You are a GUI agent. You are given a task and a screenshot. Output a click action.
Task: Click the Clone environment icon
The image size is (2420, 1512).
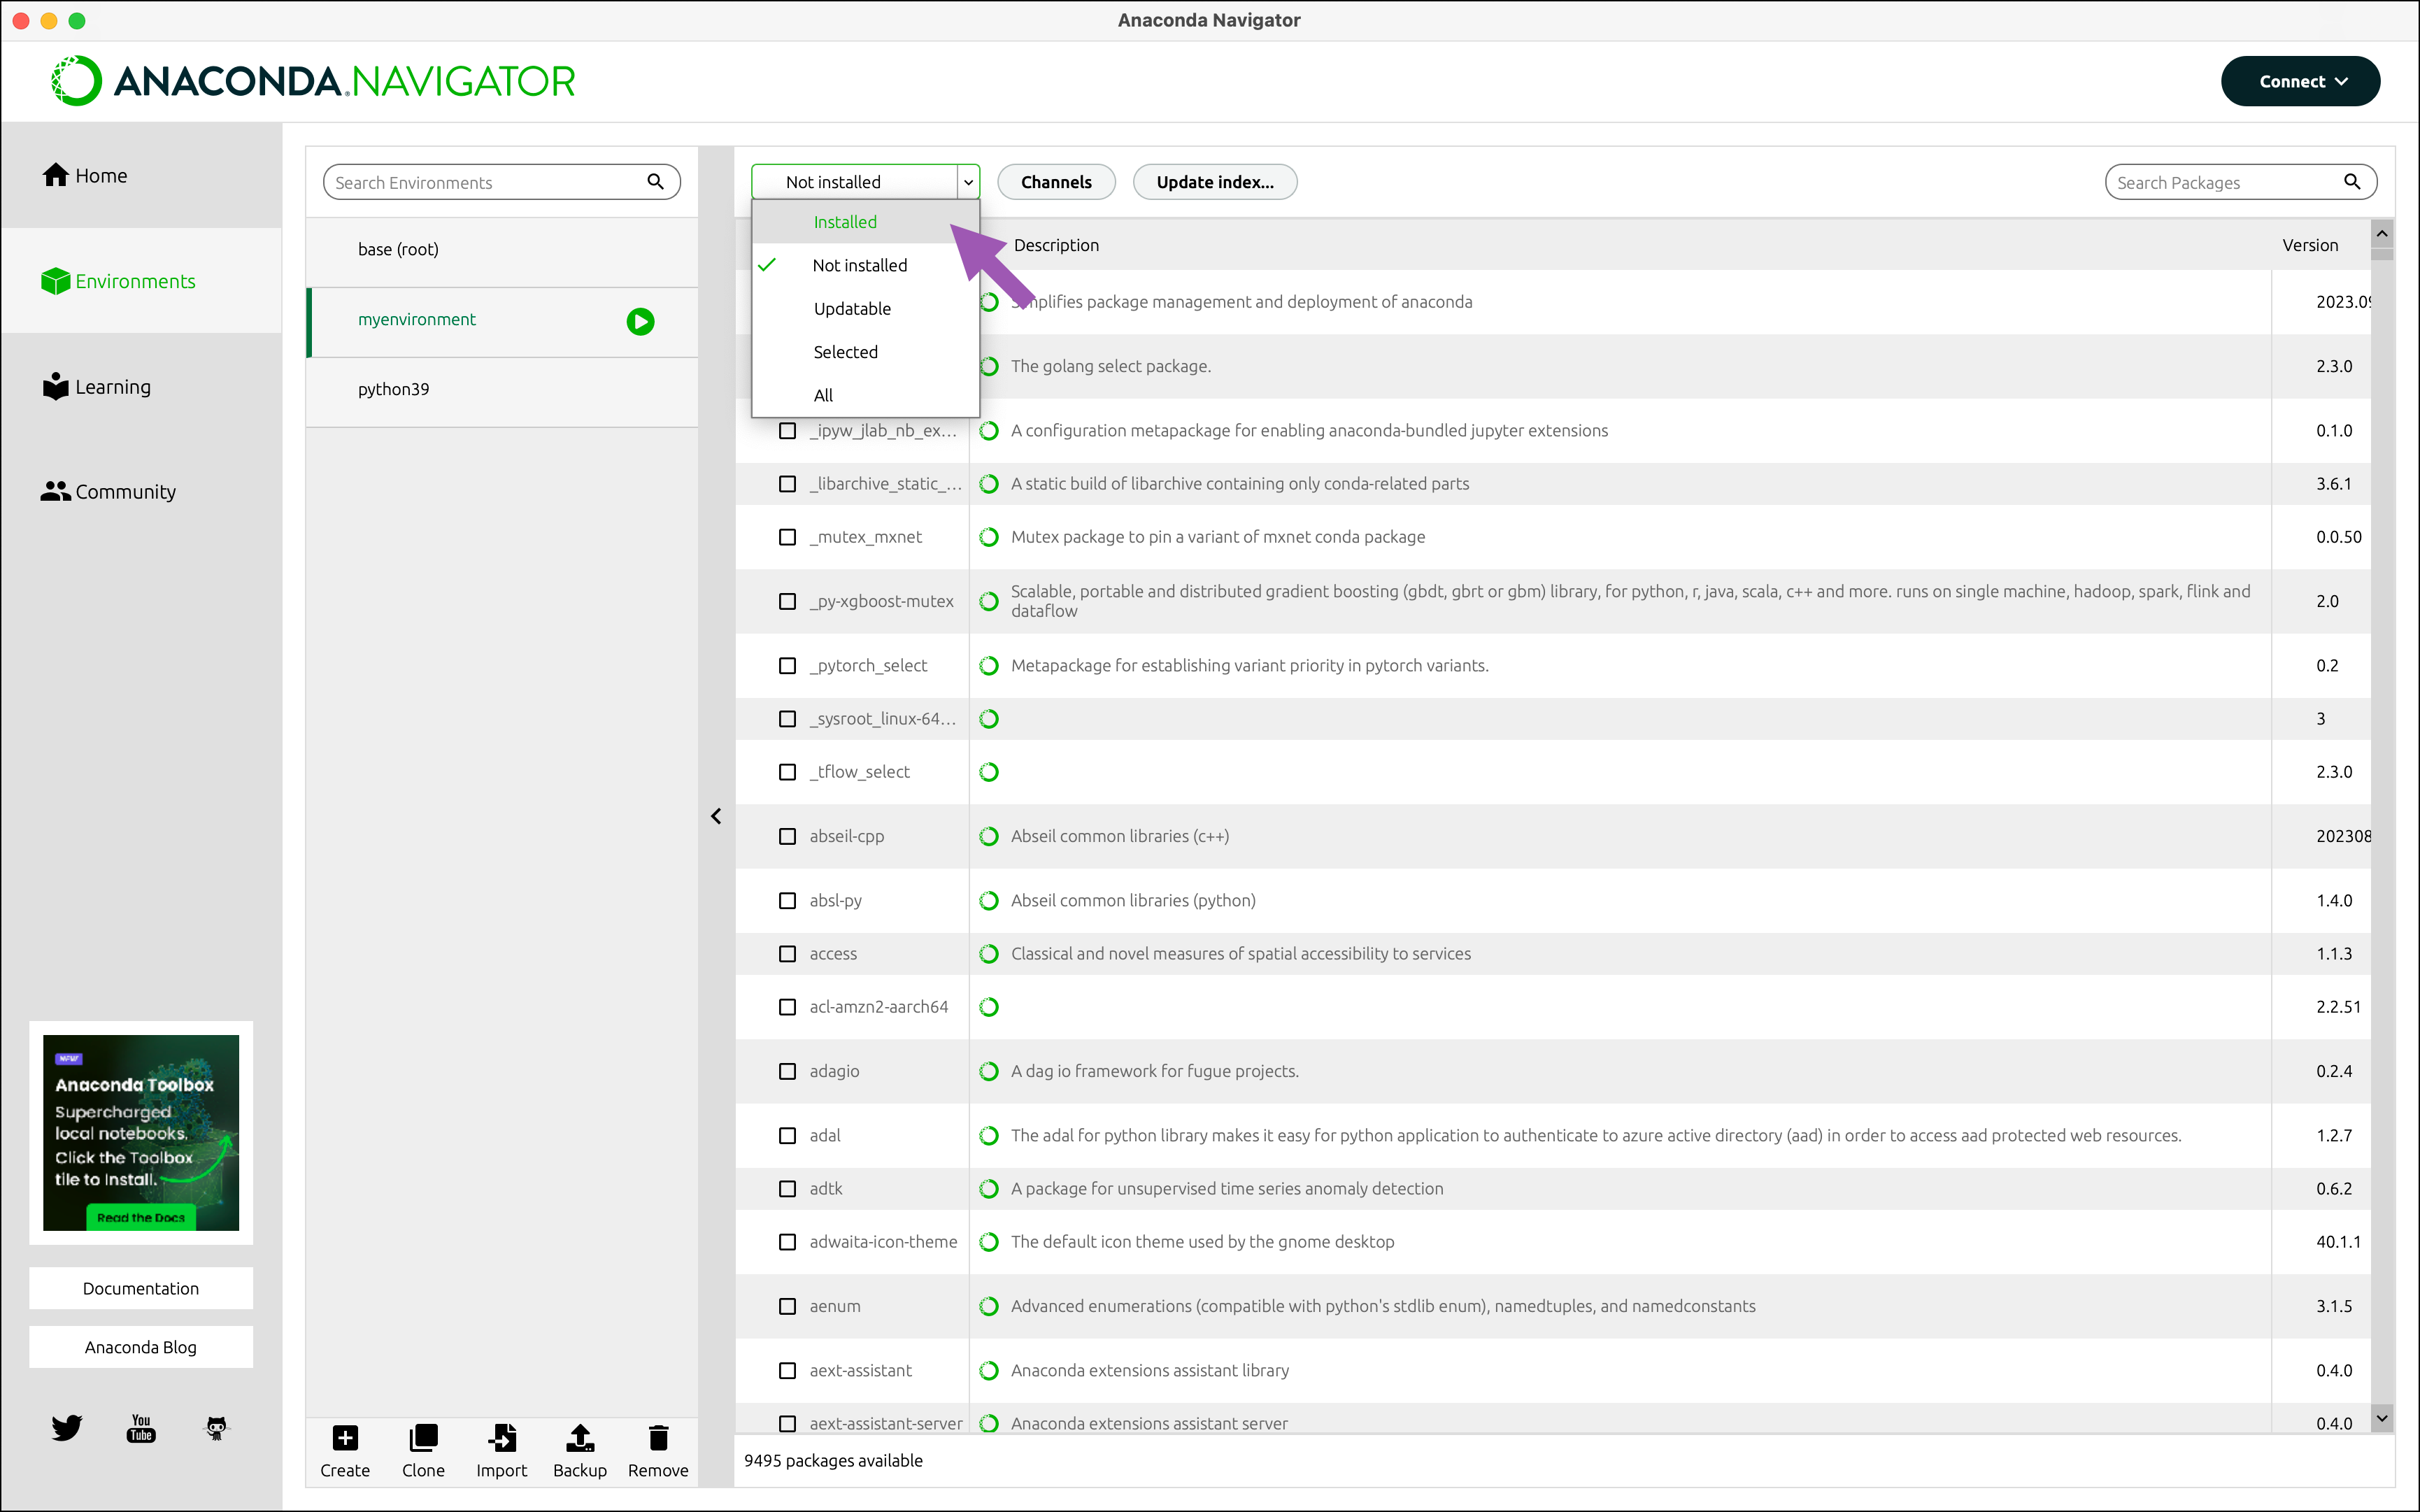click(423, 1438)
